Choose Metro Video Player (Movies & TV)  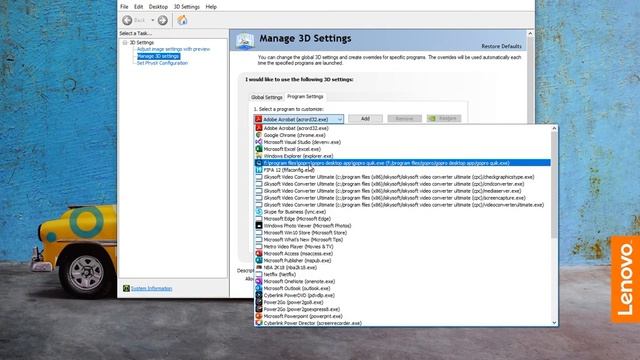click(x=402, y=247)
